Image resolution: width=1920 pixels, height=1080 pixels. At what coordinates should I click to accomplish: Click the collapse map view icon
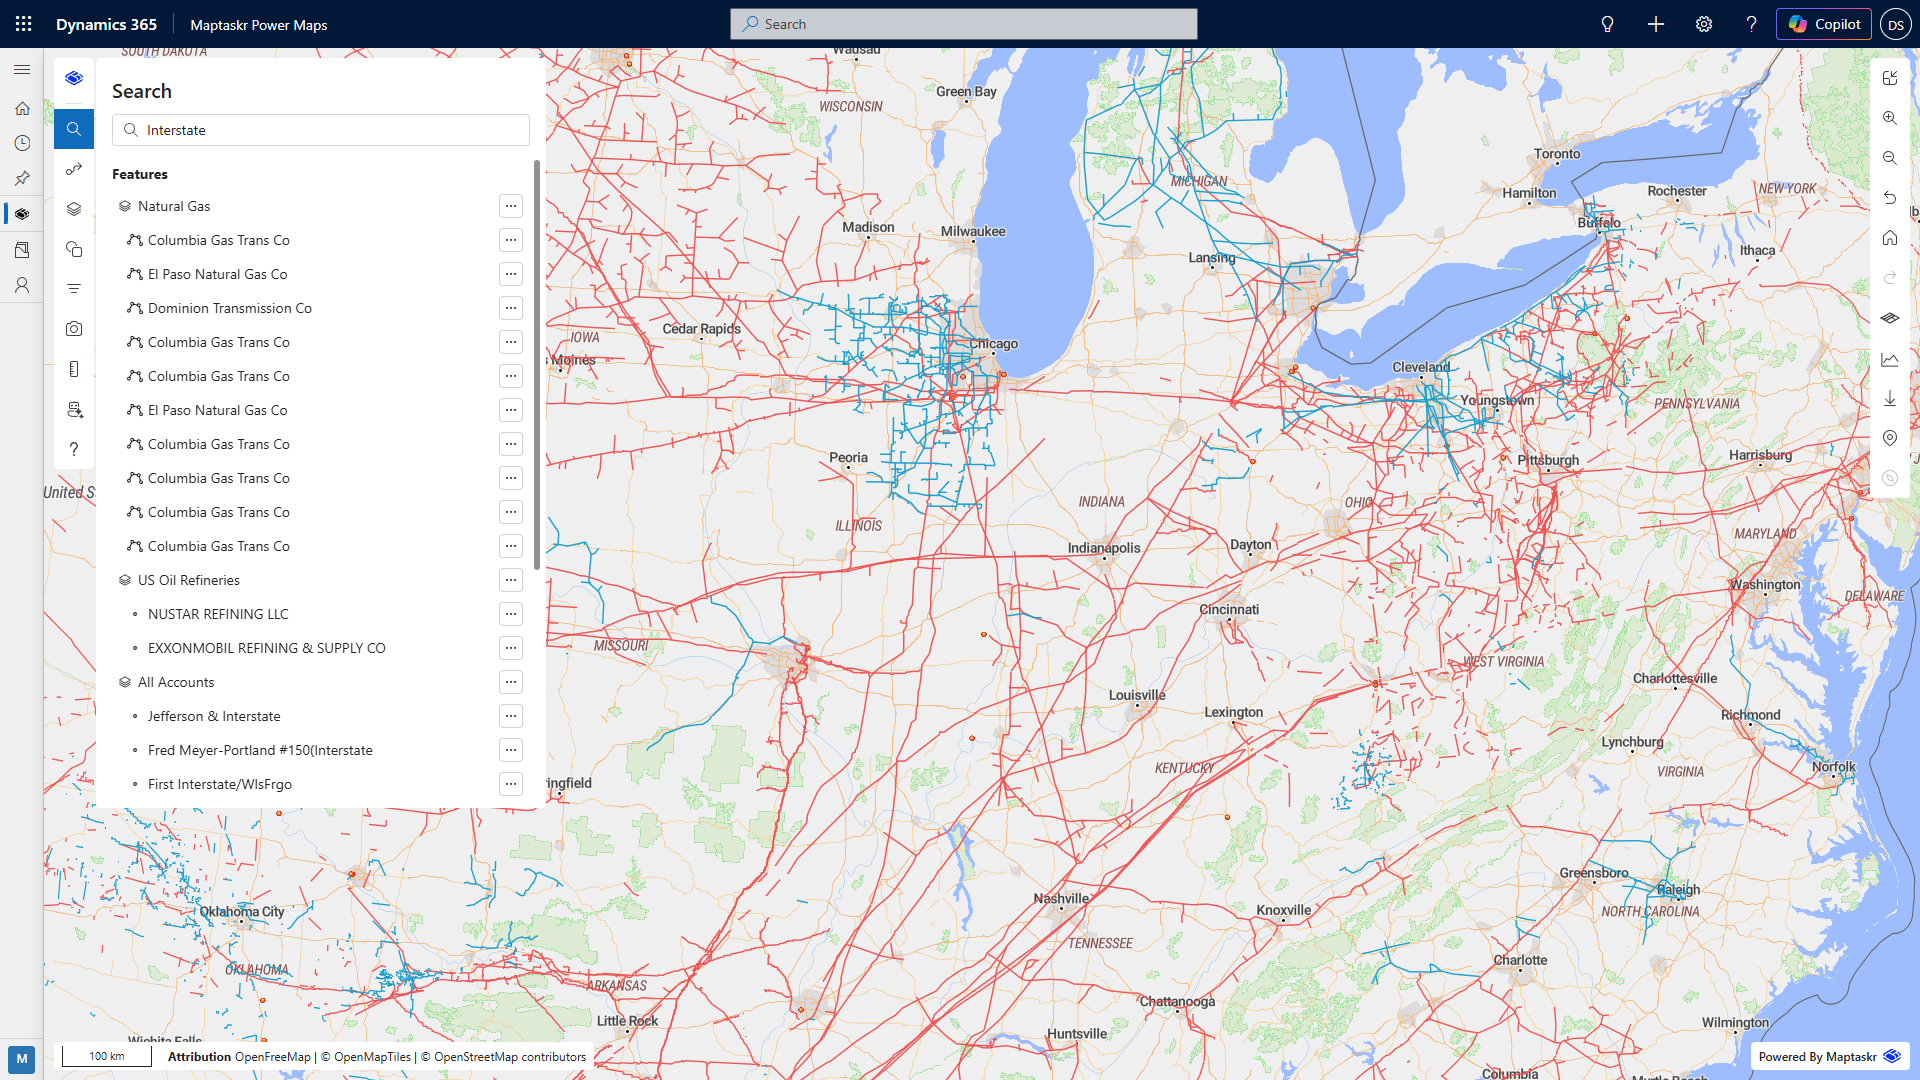(1890, 78)
